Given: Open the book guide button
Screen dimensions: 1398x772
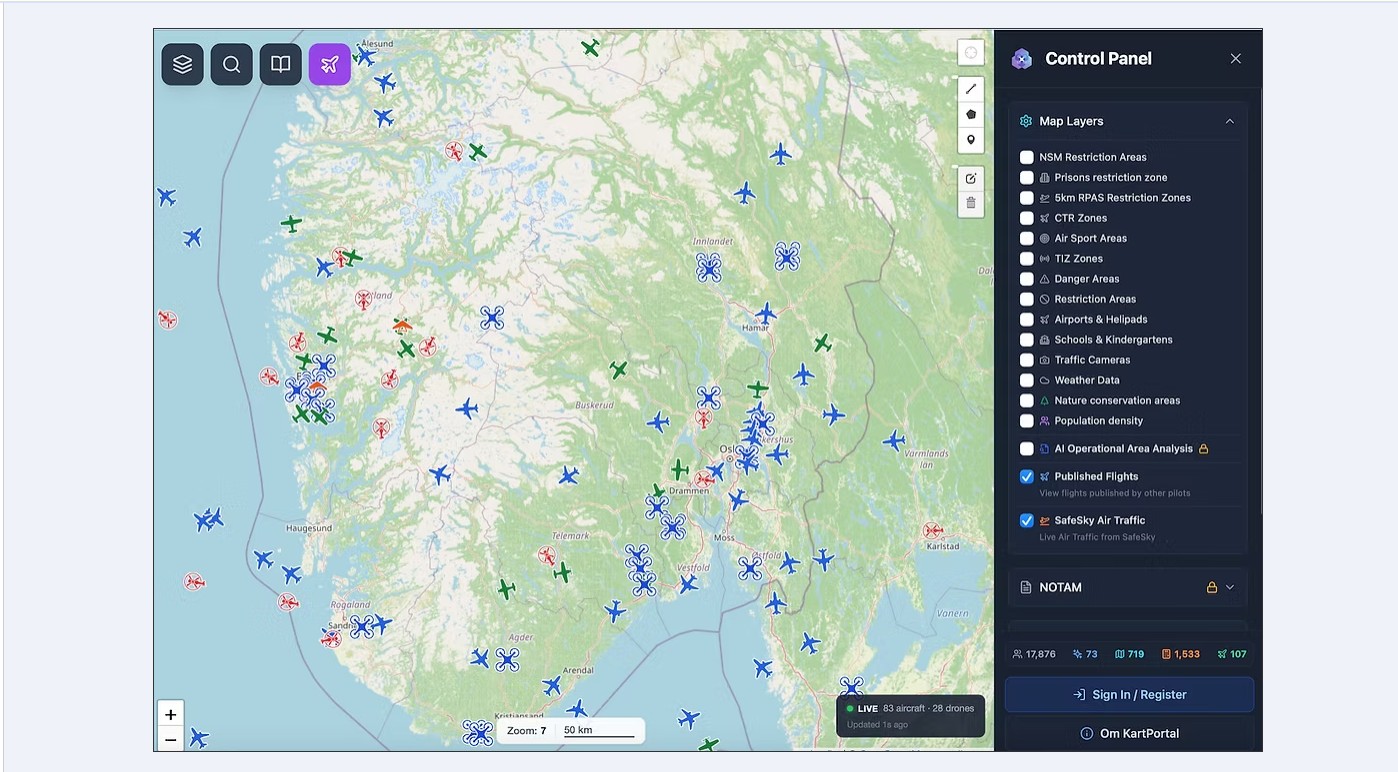Looking at the screenshot, I should coord(281,64).
